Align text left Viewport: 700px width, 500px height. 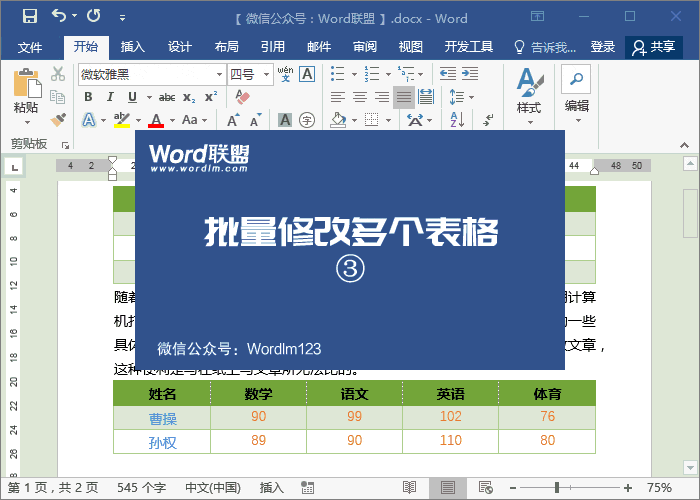[338, 97]
